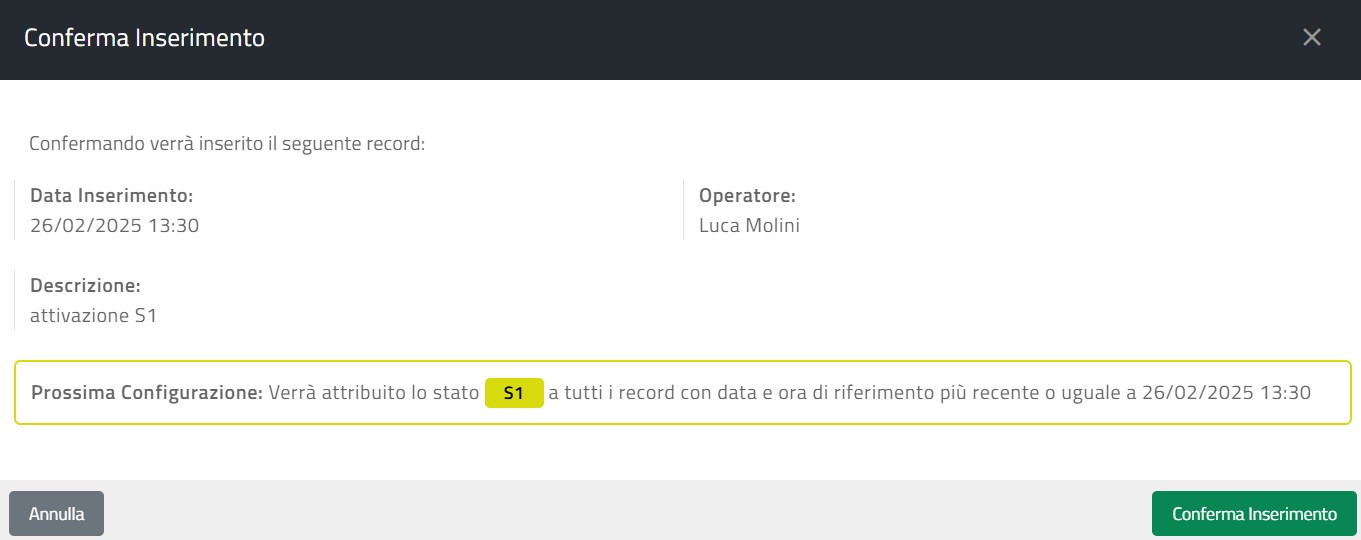Image resolution: width=1361 pixels, height=540 pixels.
Task: Click the yellow S1 status badge
Action: [x=514, y=393]
